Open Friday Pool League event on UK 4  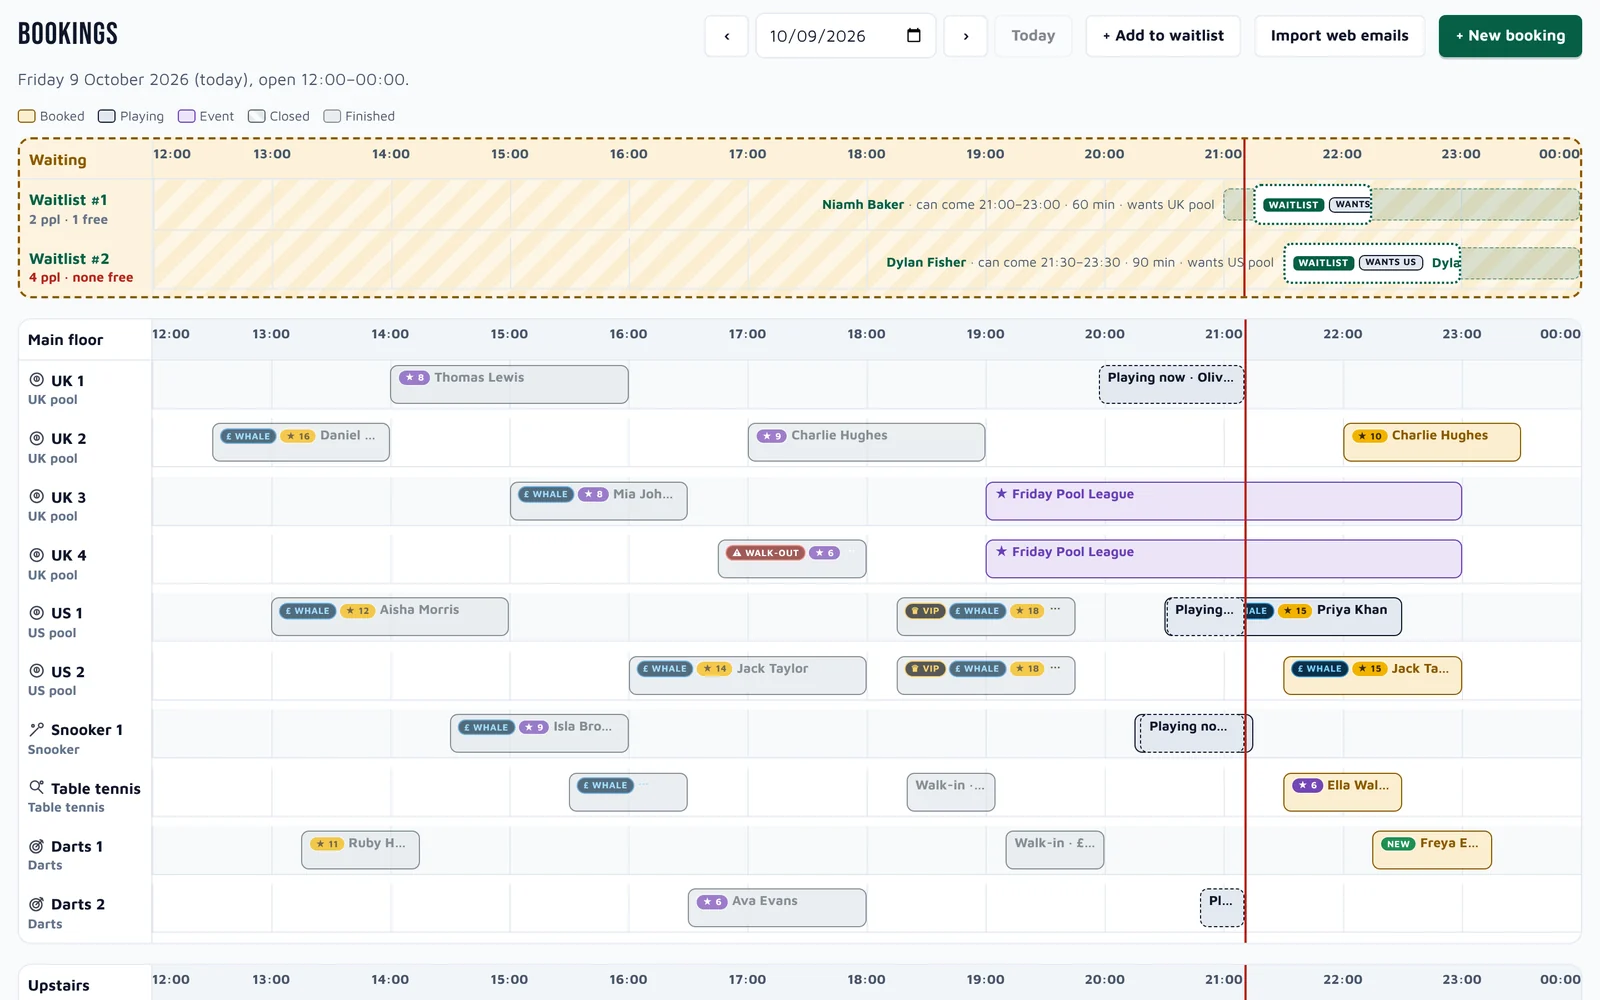point(1224,559)
